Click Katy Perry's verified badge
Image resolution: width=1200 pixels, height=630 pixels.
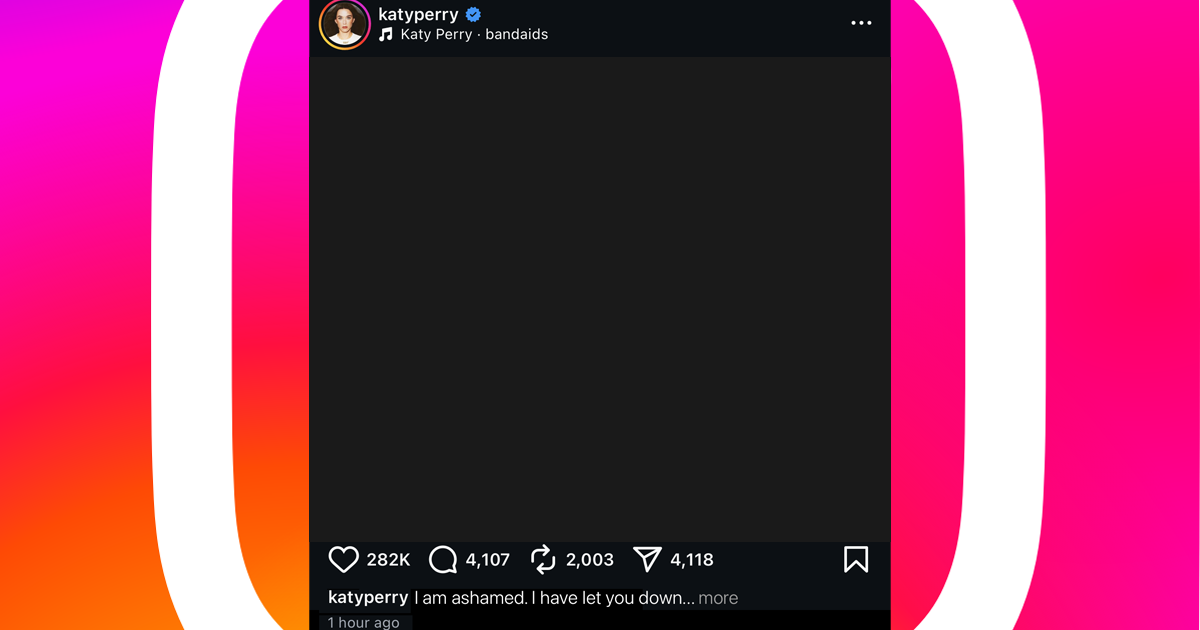coord(471,14)
